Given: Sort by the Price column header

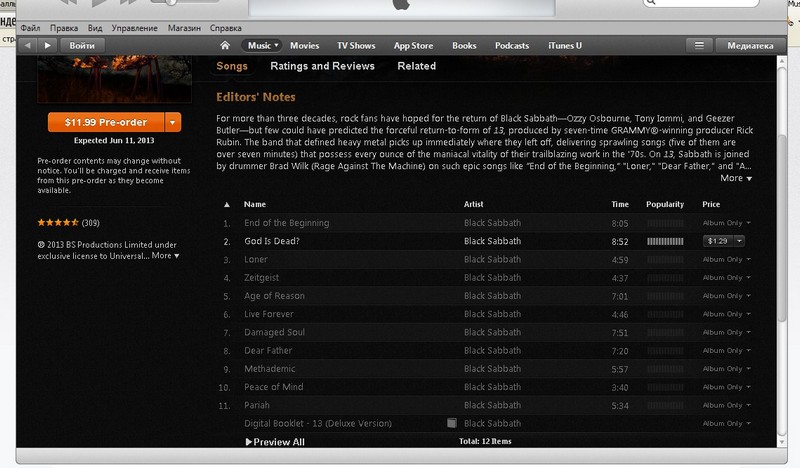Looking at the screenshot, I should 711,204.
